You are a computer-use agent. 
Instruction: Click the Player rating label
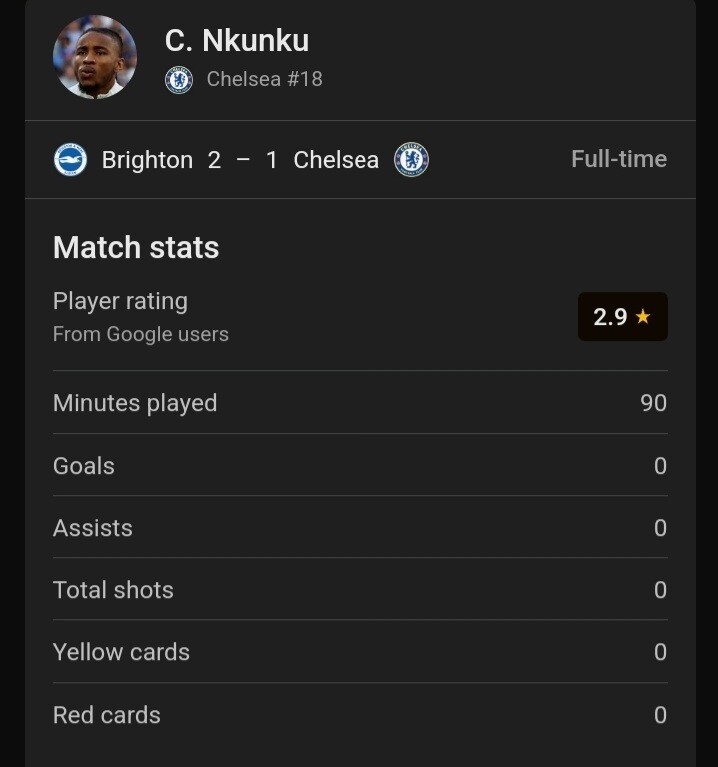[x=120, y=301]
